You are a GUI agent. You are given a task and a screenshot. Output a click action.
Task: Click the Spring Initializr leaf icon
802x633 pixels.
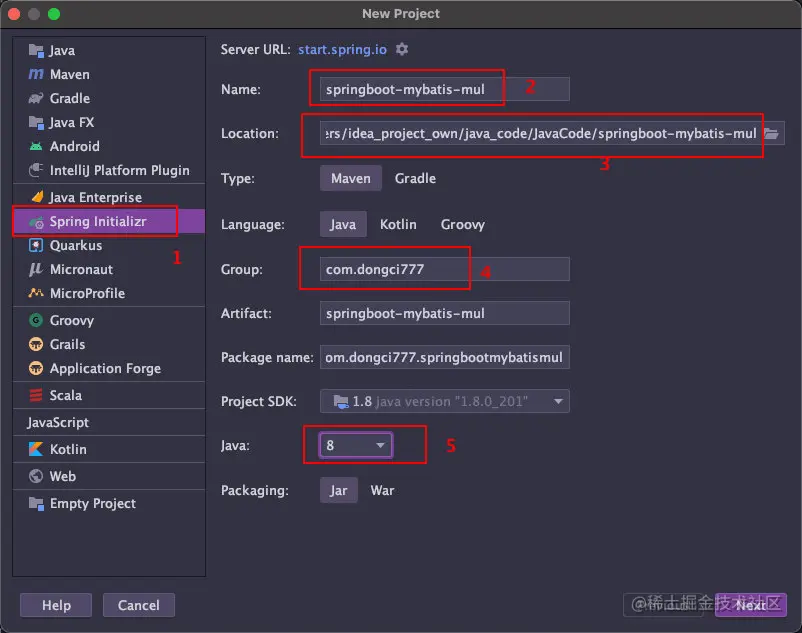36,222
